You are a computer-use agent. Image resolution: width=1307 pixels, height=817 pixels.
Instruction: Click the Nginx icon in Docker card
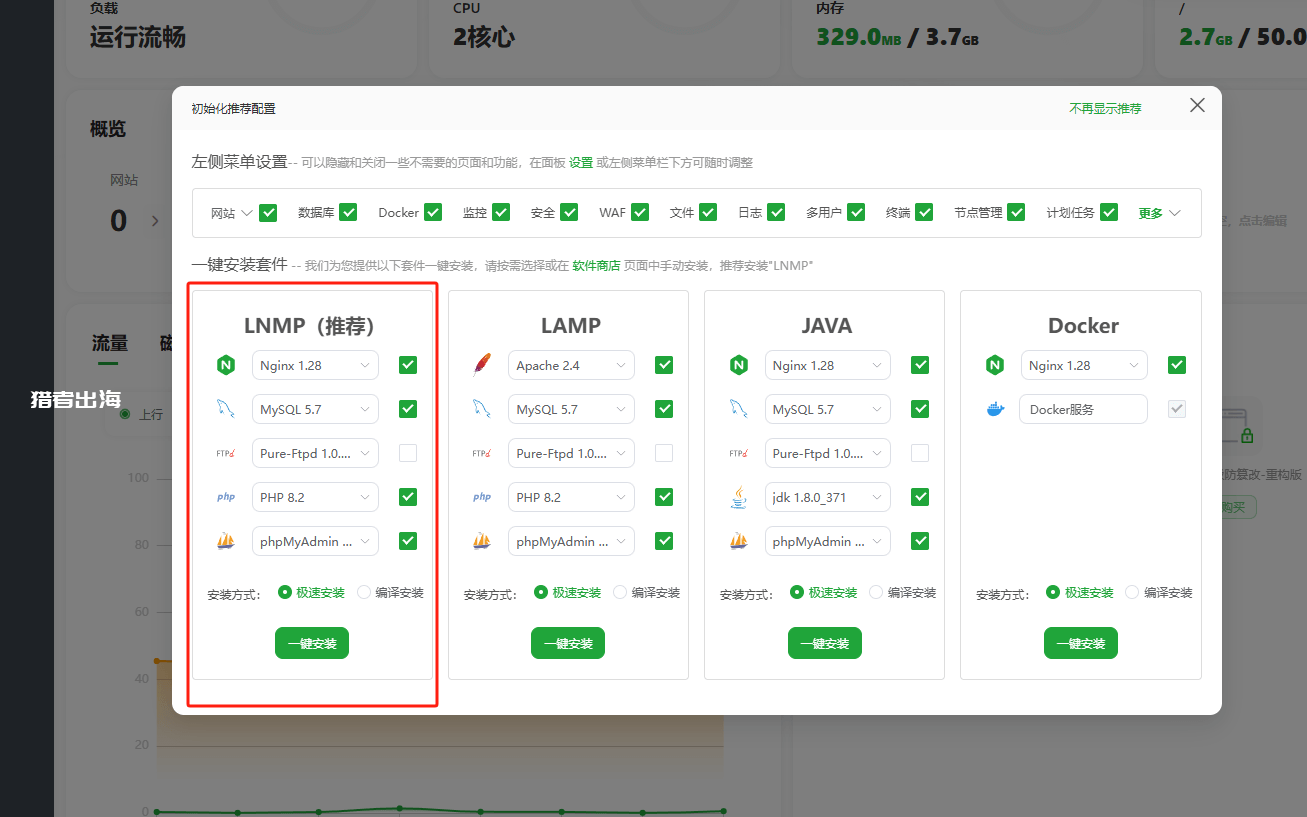pos(995,365)
